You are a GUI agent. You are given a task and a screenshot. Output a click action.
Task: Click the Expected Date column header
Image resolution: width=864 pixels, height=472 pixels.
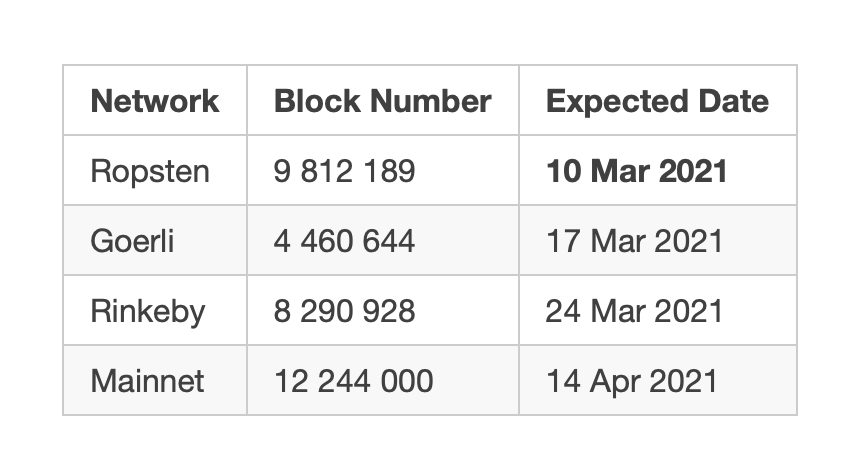click(657, 101)
